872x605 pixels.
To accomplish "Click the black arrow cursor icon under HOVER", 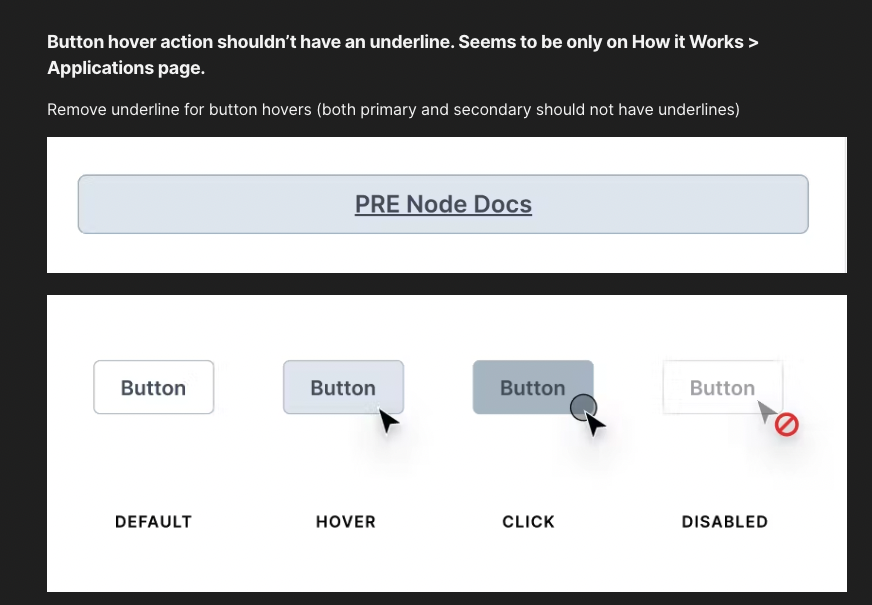I will 389,421.
